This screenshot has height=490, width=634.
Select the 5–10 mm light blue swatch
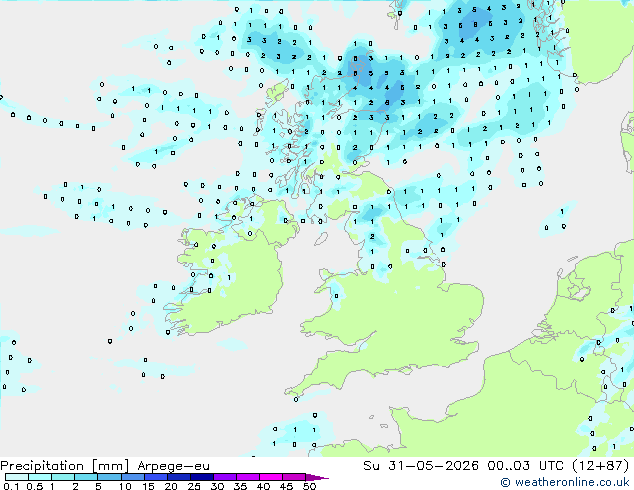pos(109,477)
